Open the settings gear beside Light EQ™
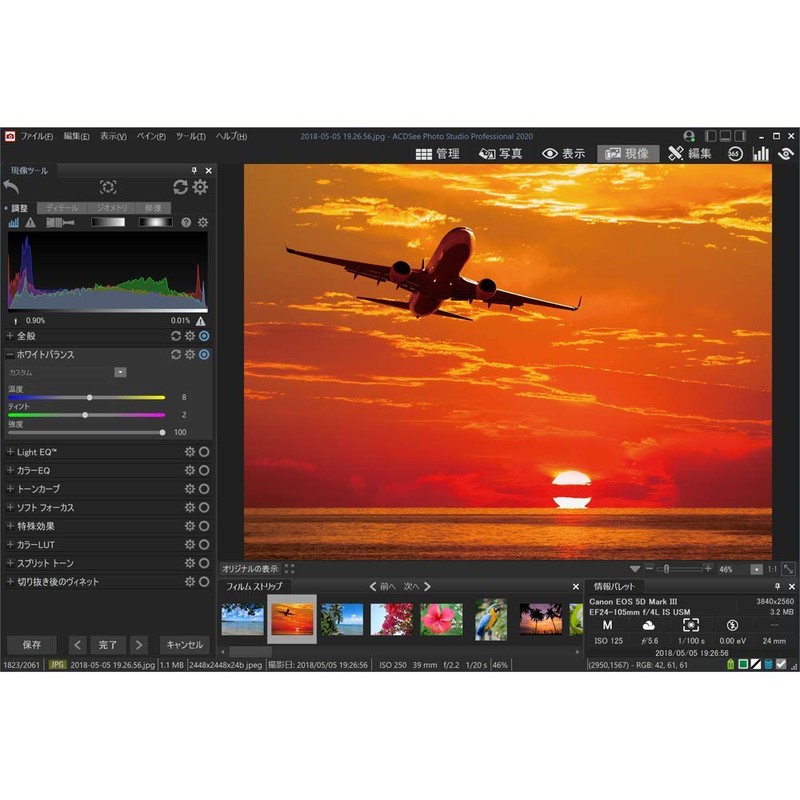800x800 pixels. pyautogui.click(x=189, y=451)
